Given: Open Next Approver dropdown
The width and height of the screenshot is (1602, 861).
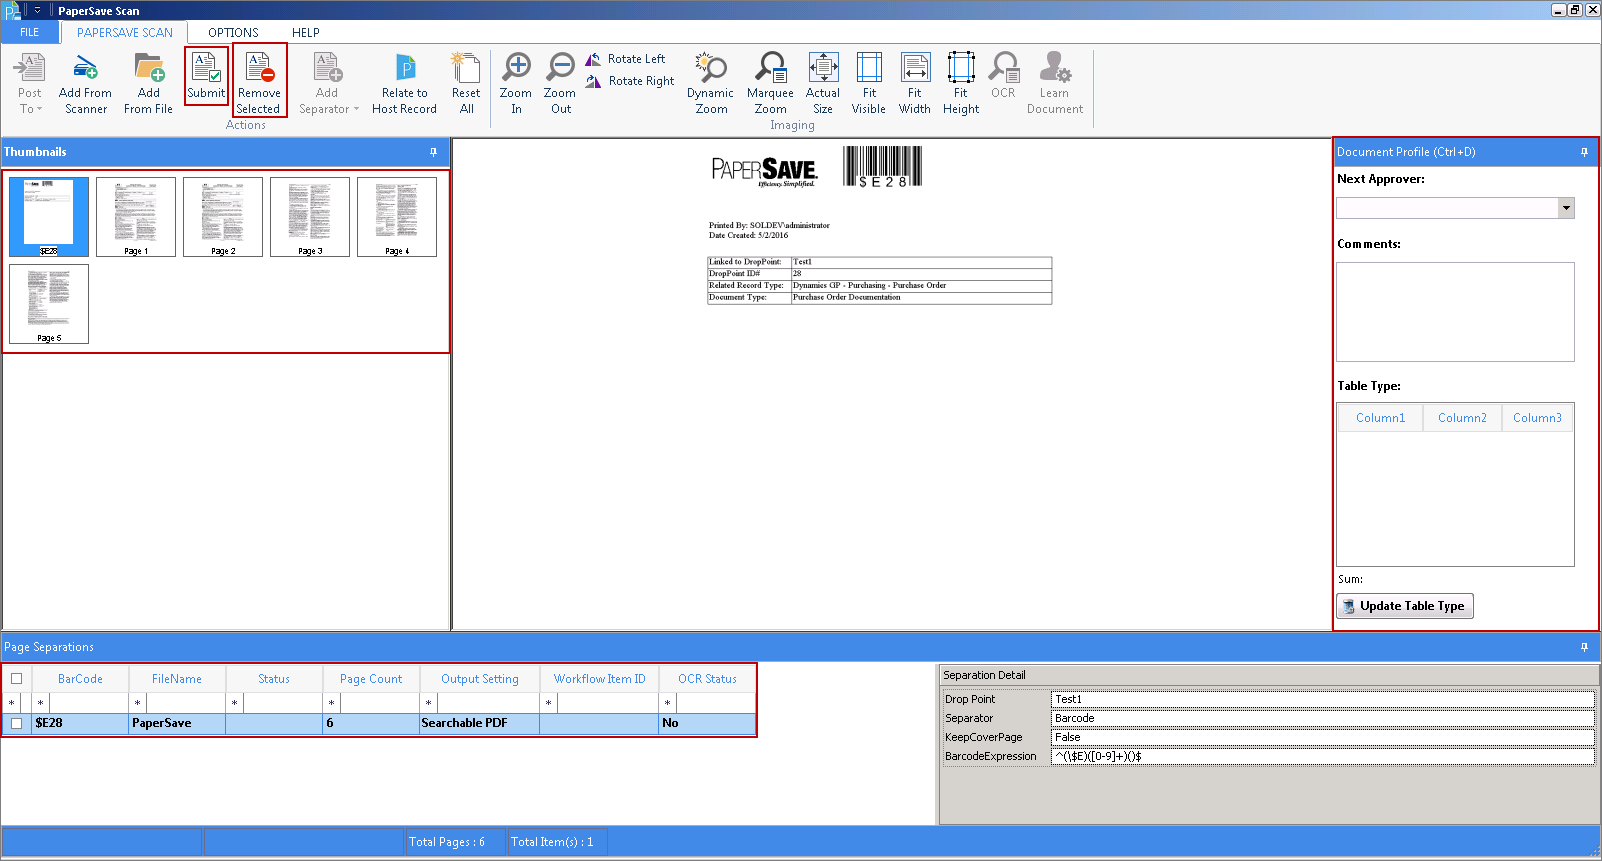Looking at the screenshot, I should coord(1566,208).
